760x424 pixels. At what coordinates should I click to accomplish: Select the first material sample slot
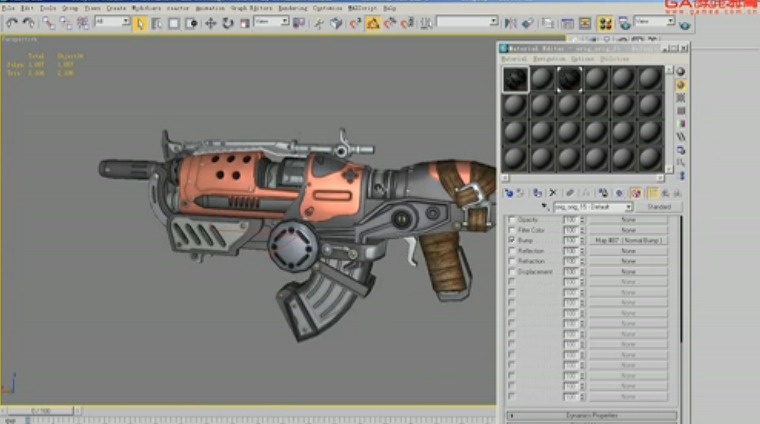point(515,79)
